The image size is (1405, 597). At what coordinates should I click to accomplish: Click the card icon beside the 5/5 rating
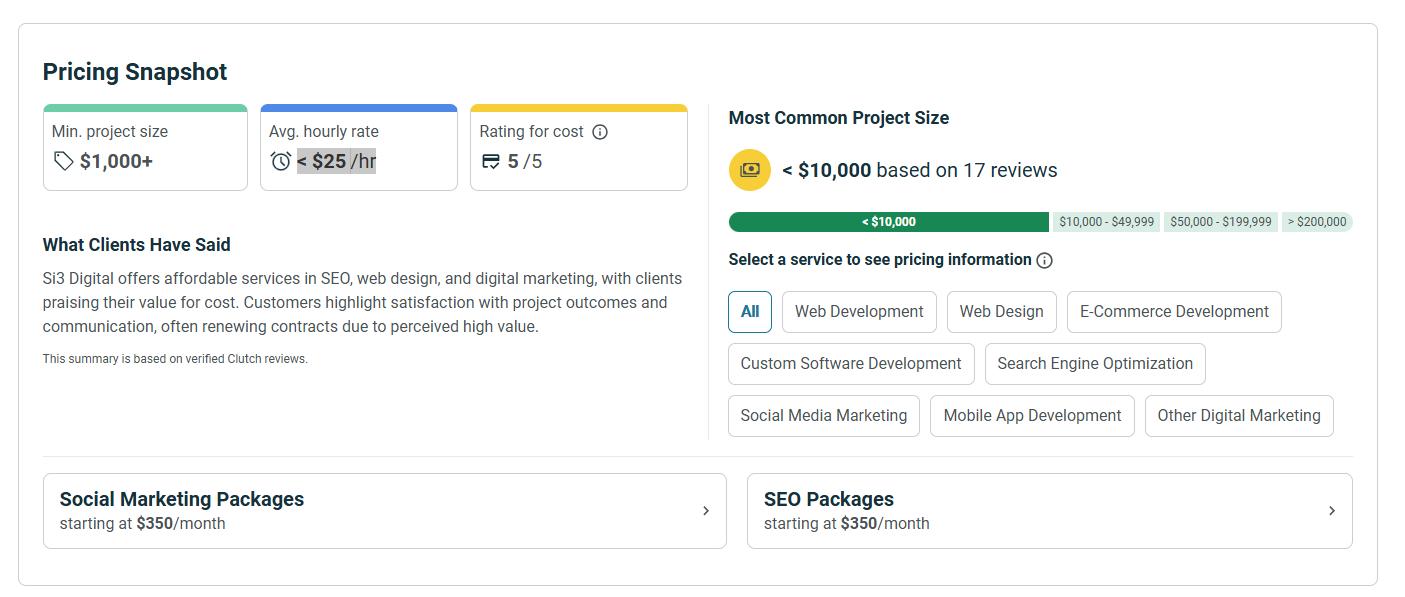pyautogui.click(x=491, y=161)
